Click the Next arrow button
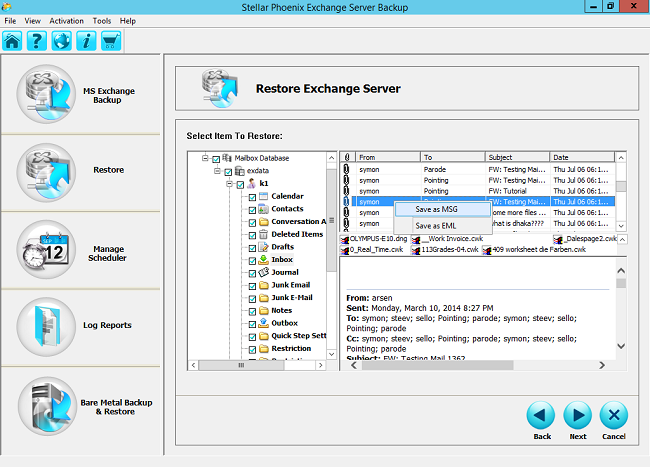Viewport: 650px width, 467px height. coord(577,415)
